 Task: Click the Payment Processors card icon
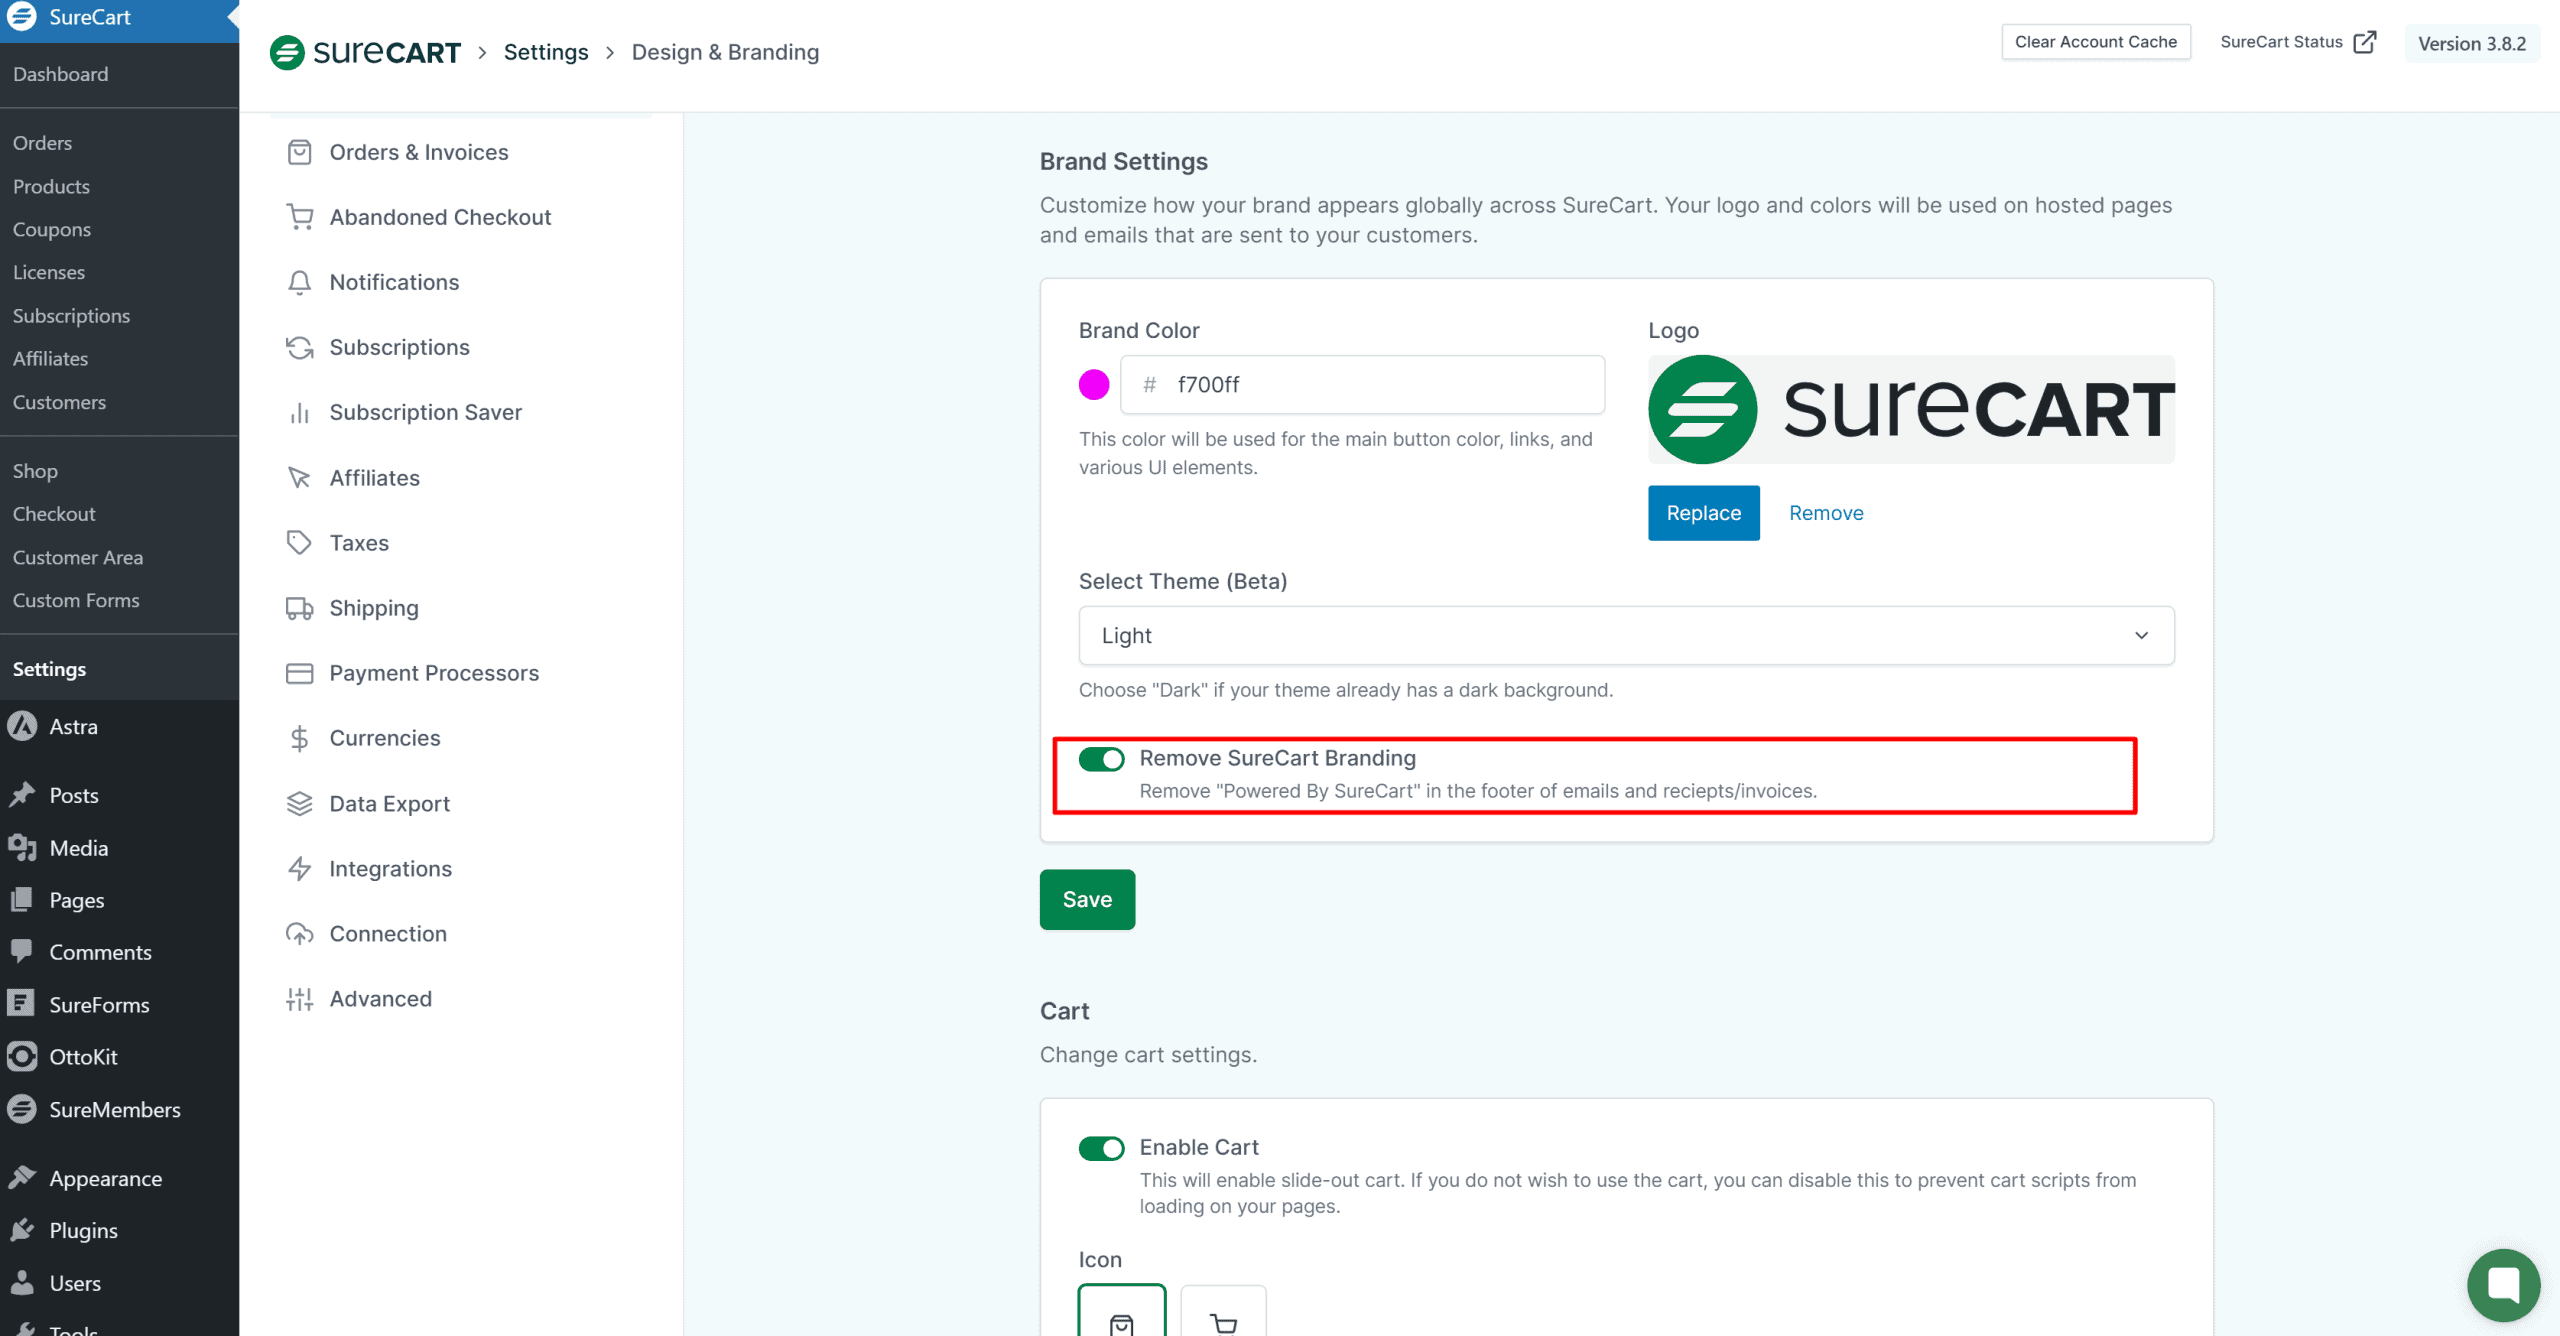pos(299,673)
